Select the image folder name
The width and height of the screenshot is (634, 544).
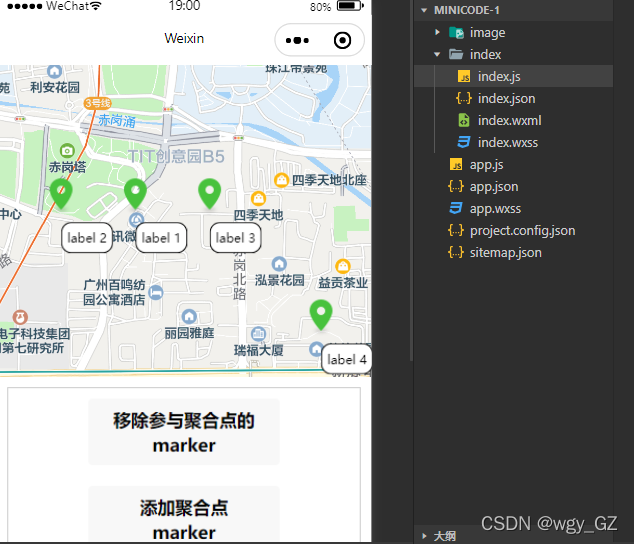tap(487, 33)
